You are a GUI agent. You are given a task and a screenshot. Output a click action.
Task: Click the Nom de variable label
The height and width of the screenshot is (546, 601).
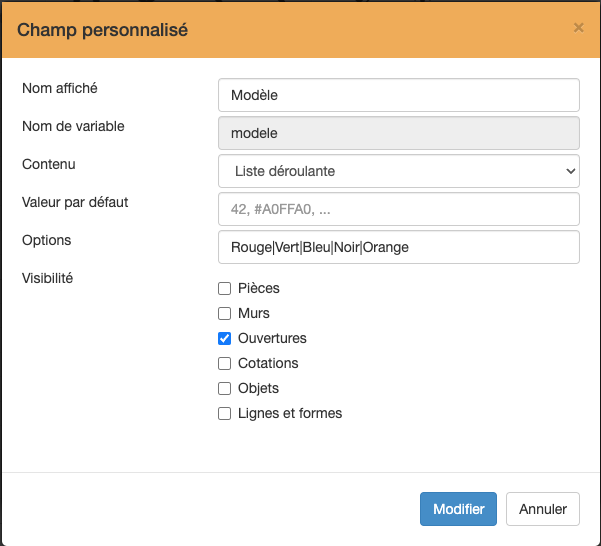(73, 126)
